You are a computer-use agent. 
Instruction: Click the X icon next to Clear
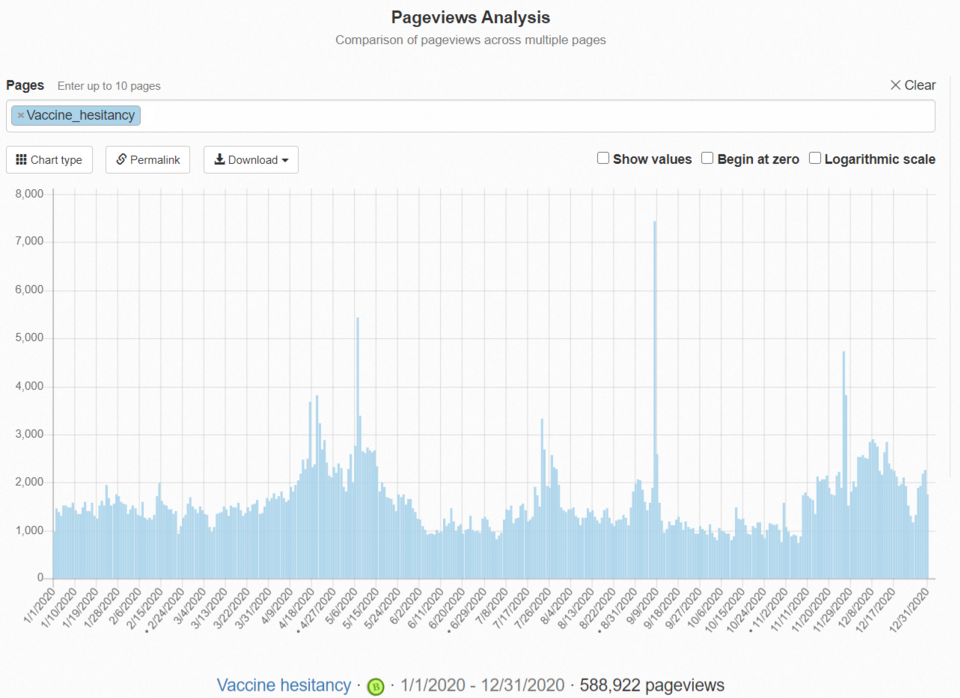click(x=895, y=85)
